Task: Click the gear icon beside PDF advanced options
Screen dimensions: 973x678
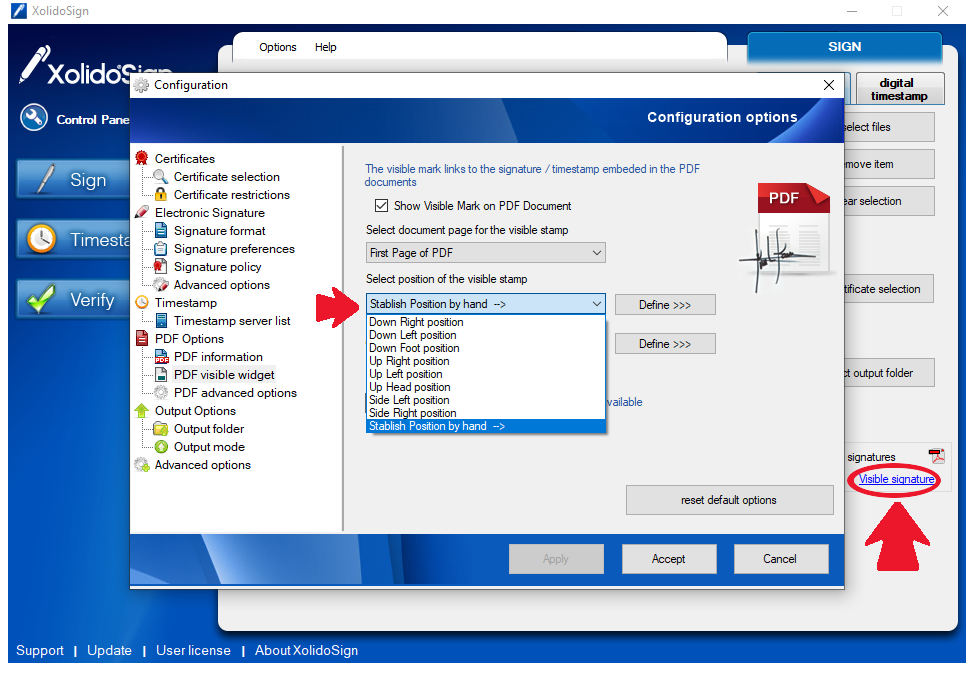Action: click(161, 392)
